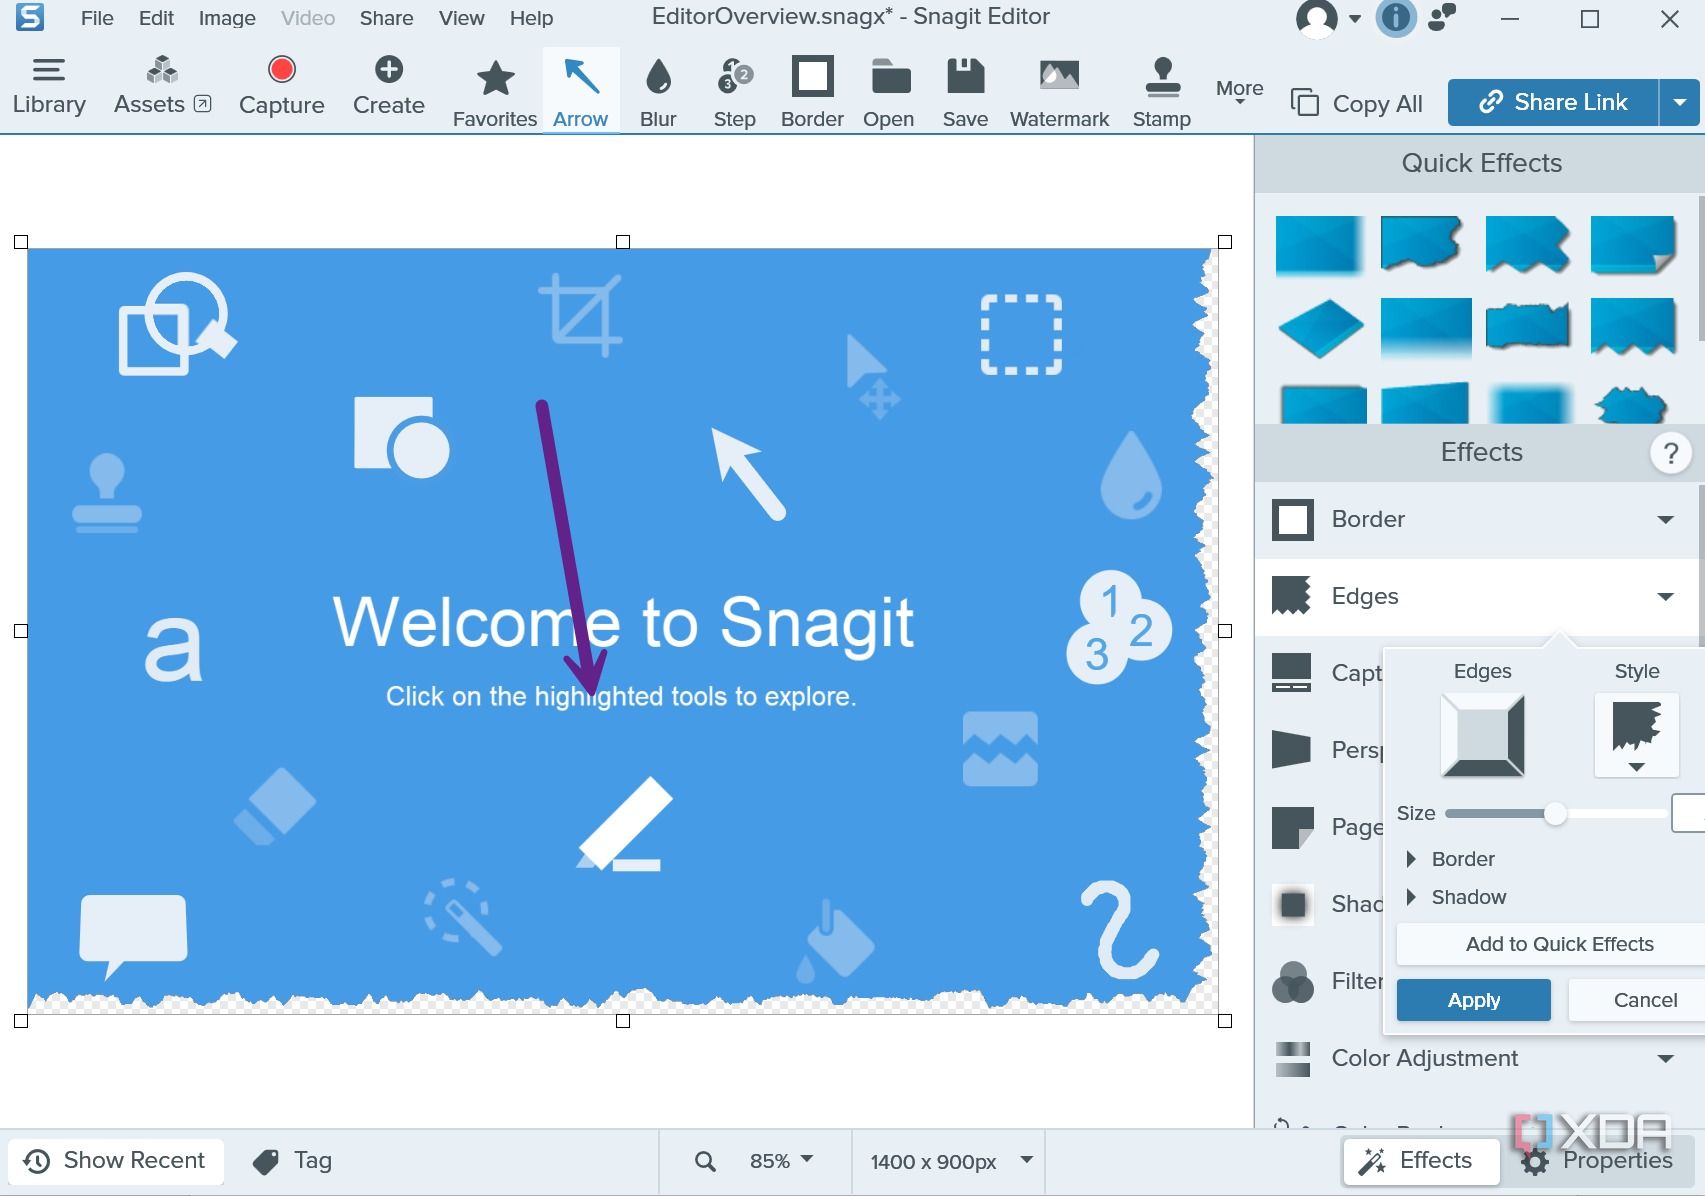
Task: Expand the Border effect dropdown
Action: [1665, 519]
